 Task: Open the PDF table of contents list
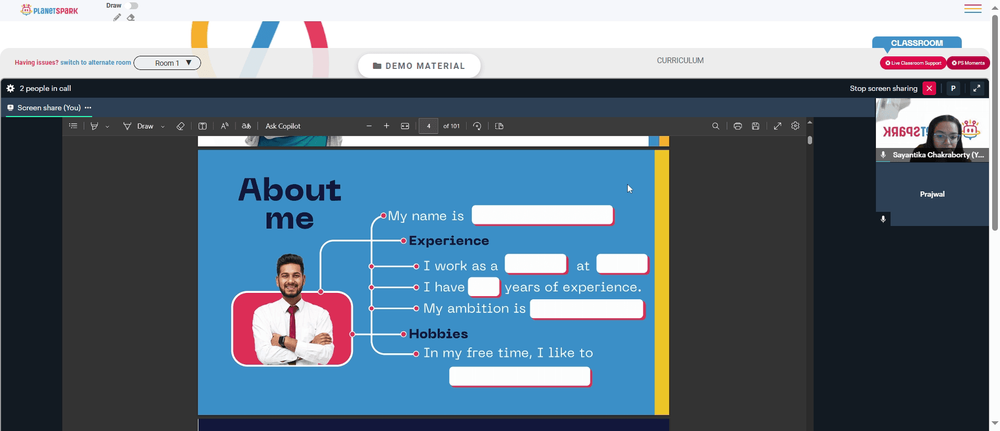click(73, 126)
